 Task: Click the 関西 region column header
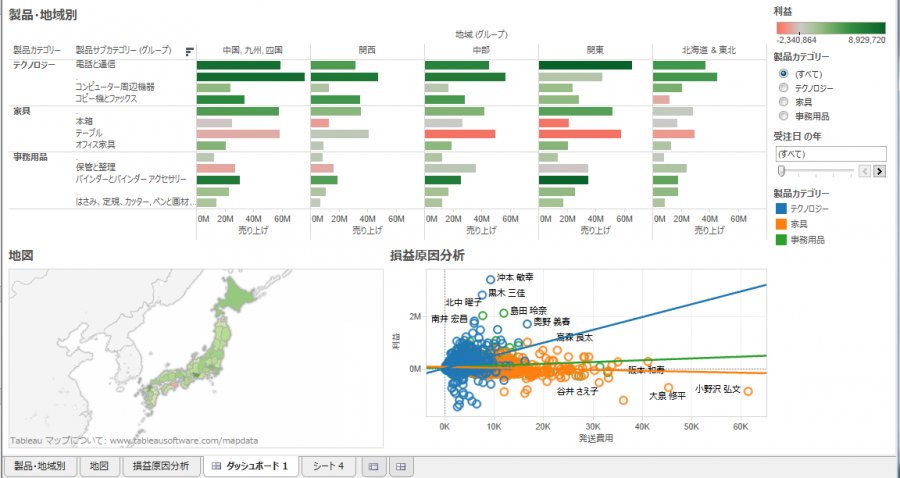coord(367,50)
